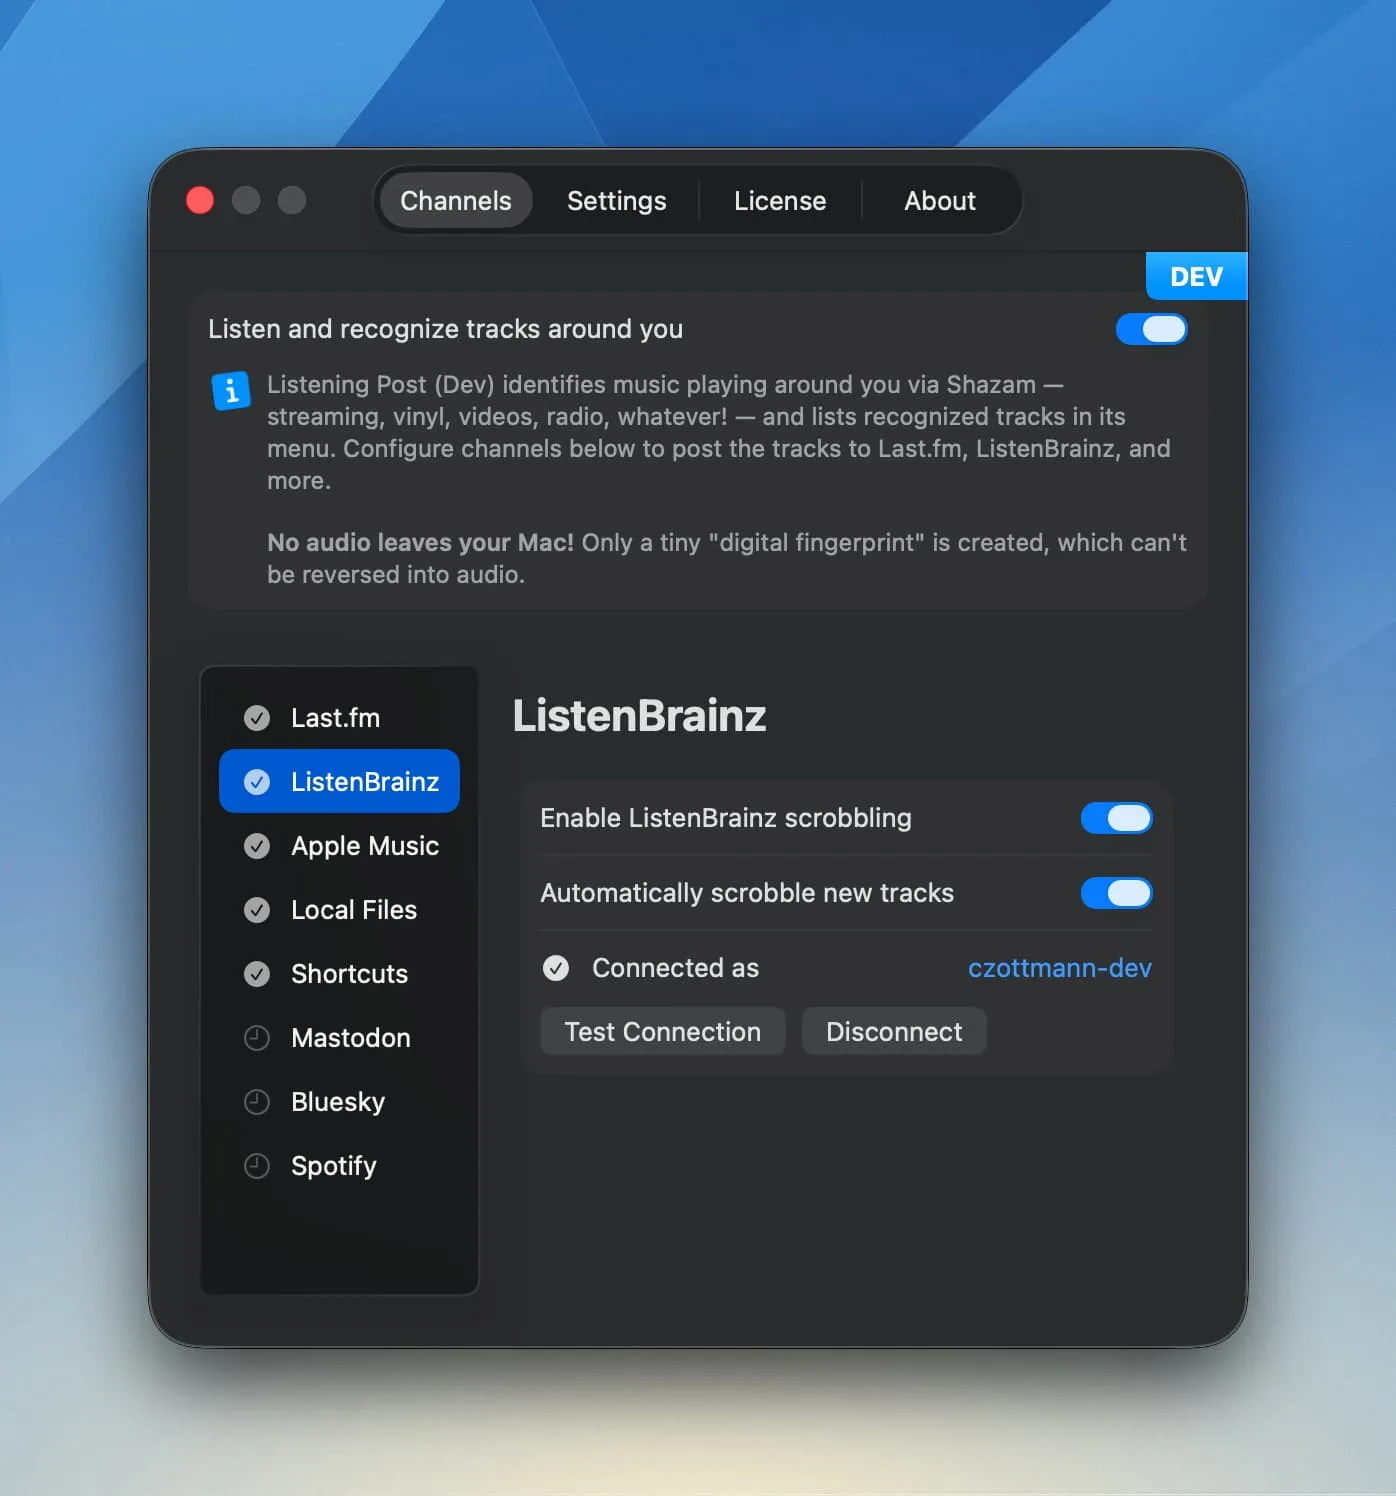Switch to the About tab
This screenshot has width=1396, height=1496.
[940, 200]
